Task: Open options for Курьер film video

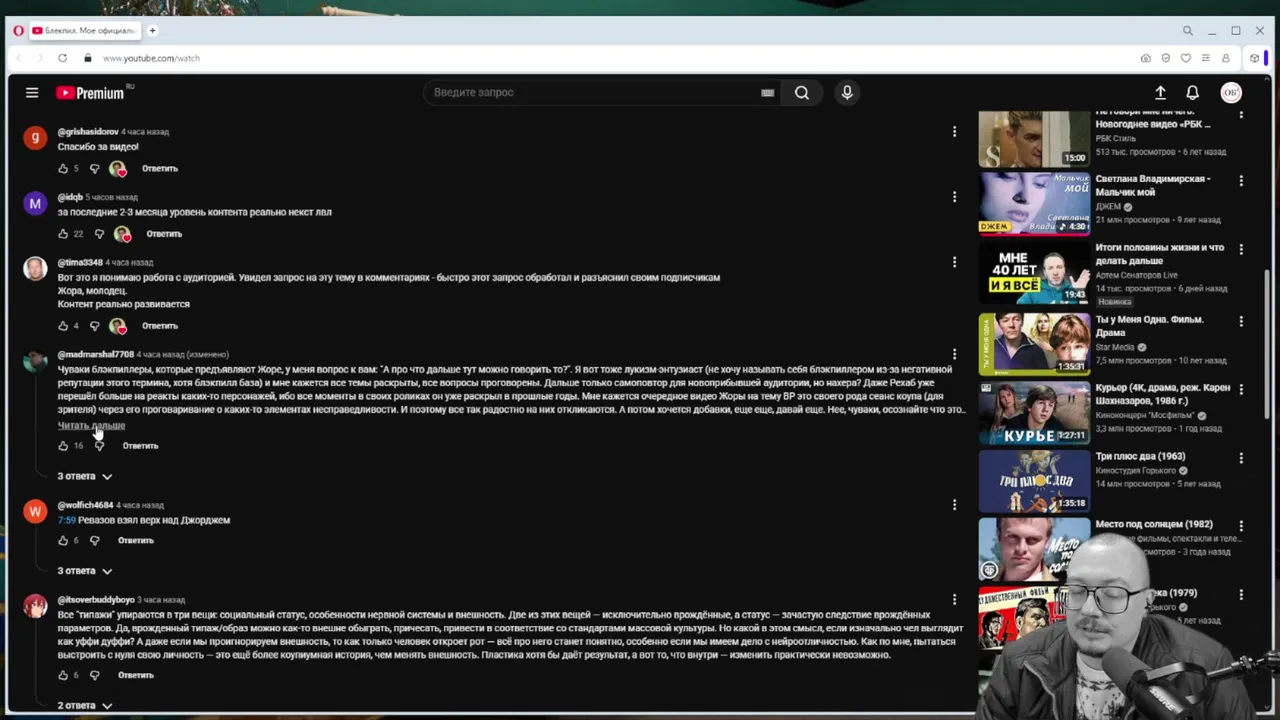Action: pos(1241,389)
